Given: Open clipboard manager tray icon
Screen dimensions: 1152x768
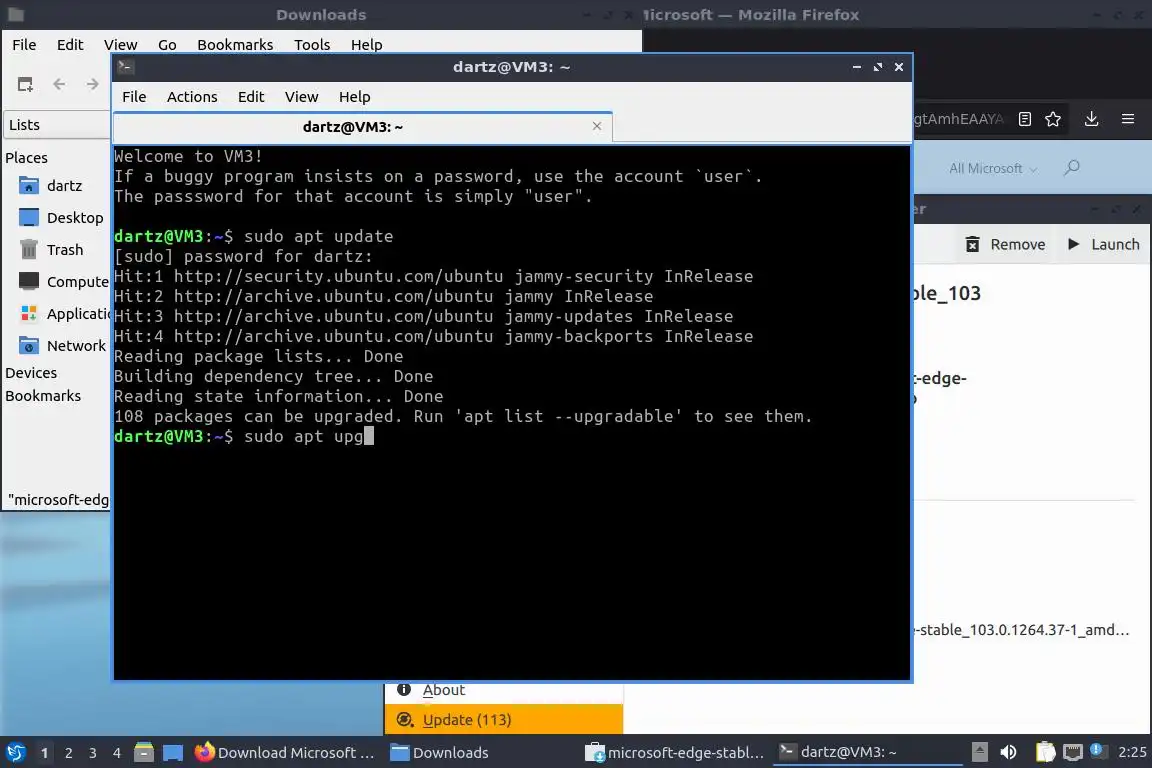Looking at the screenshot, I should point(1045,752).
